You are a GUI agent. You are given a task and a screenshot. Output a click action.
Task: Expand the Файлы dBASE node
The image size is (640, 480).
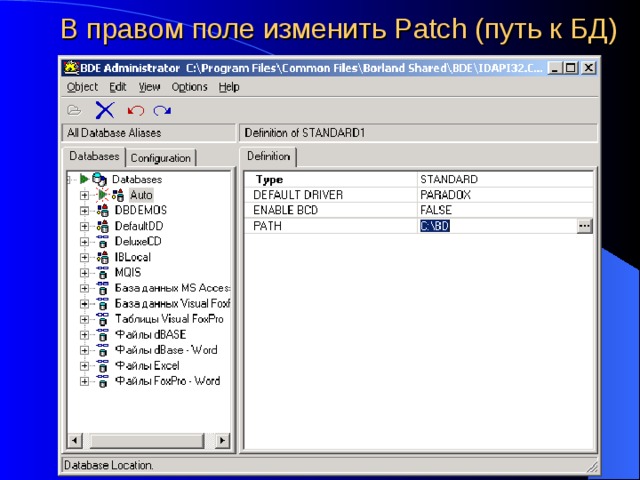coord(84,335)
